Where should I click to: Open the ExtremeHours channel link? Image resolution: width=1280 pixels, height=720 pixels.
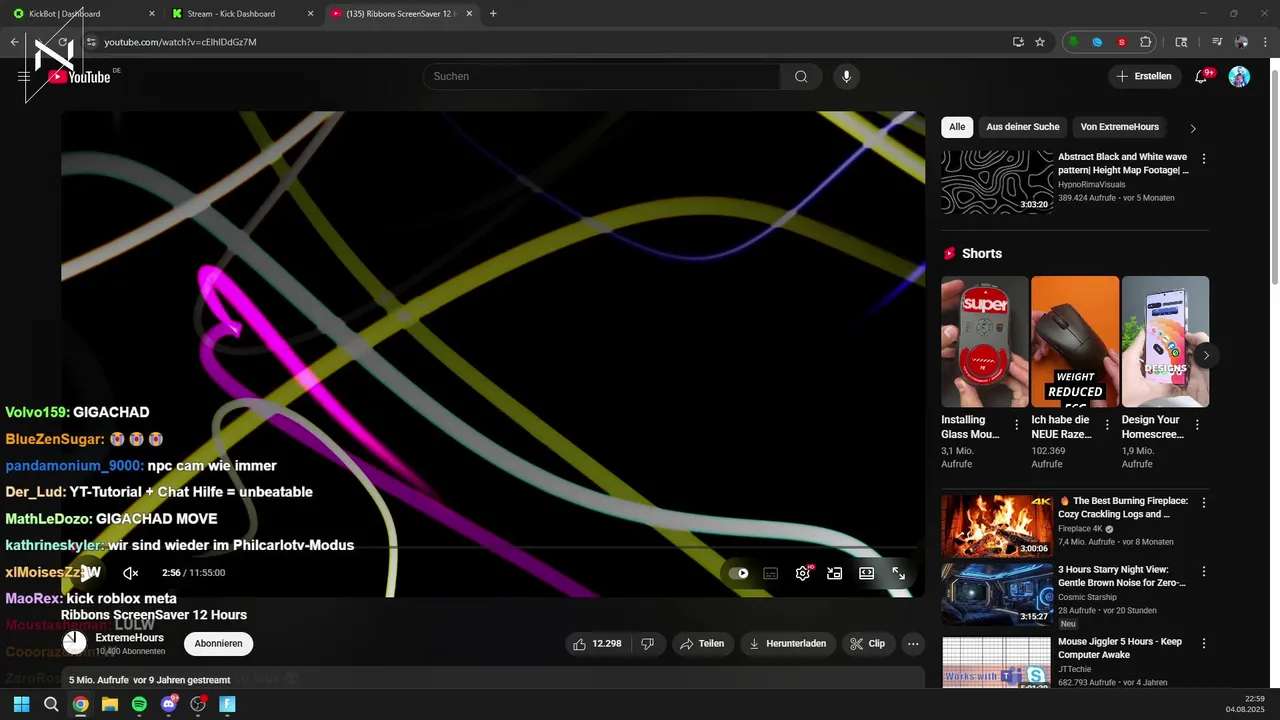pos(129,638)
